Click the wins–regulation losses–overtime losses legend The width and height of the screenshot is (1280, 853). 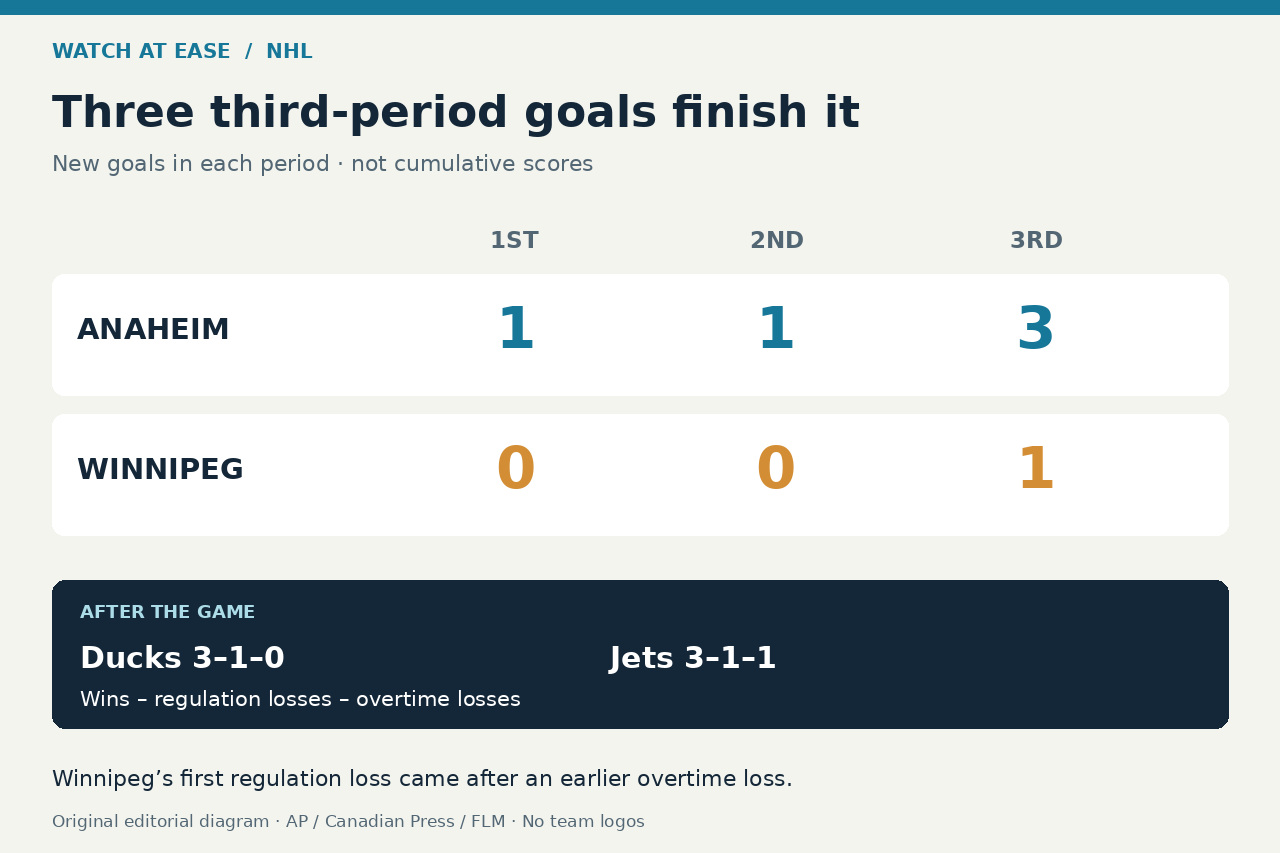[300, 699]
